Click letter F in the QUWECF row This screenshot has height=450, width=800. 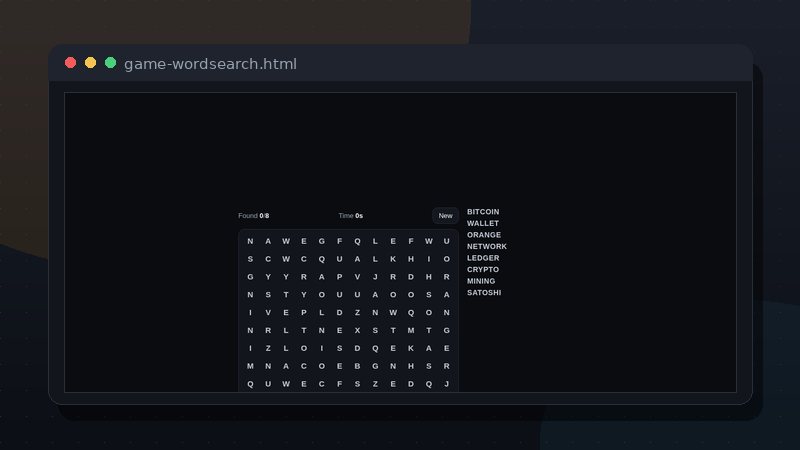click(339, 384)
